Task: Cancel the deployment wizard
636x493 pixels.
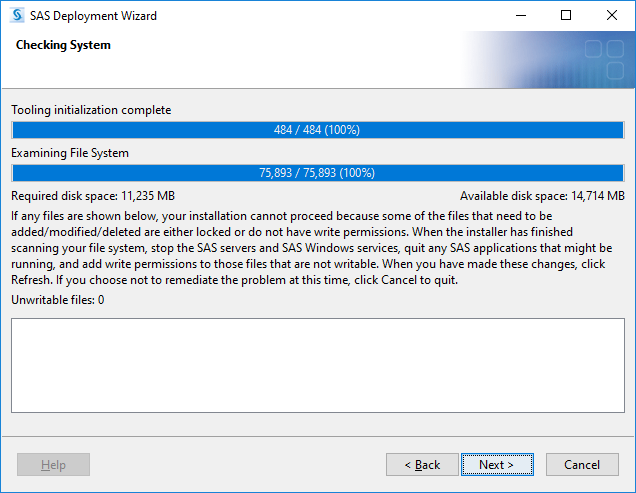Action: point(582,464)
